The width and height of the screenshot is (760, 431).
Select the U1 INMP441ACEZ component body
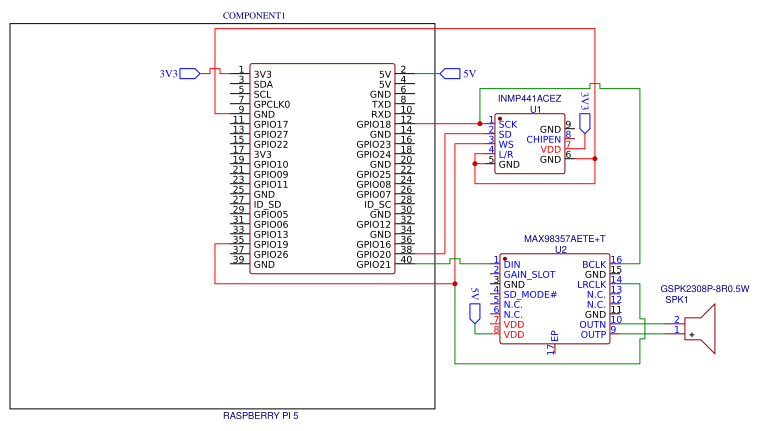(x=530, y=144)
